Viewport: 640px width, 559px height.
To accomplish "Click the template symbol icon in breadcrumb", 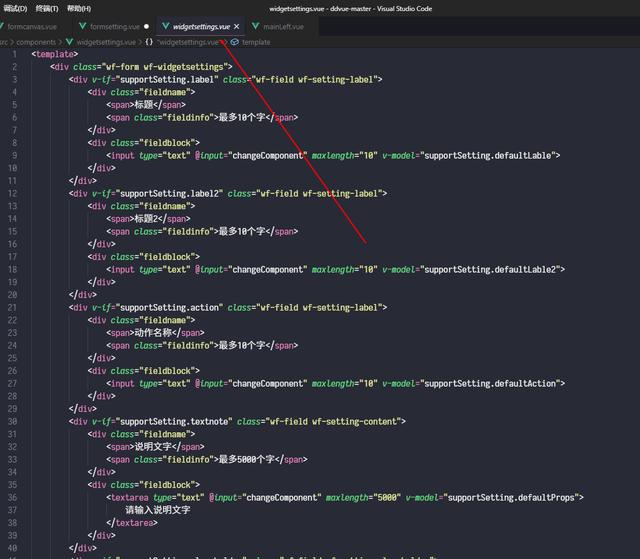I will [x=235, y=42].
